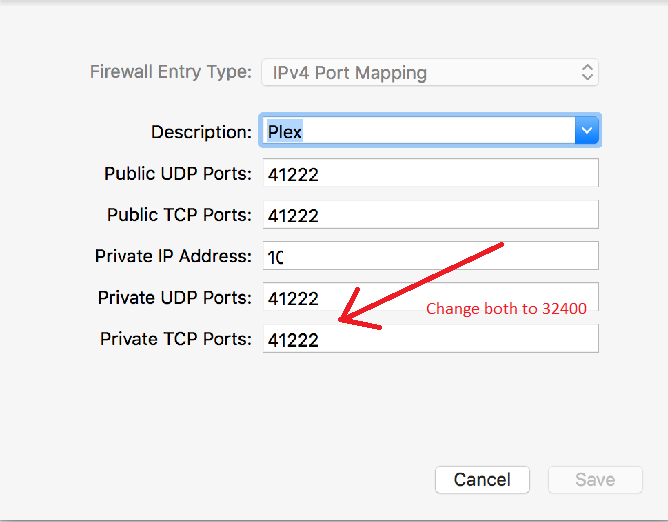Click the "Public UDP Ports:" label
The image size is (668, 522).
pyautogui.click(x=178, y=174)
